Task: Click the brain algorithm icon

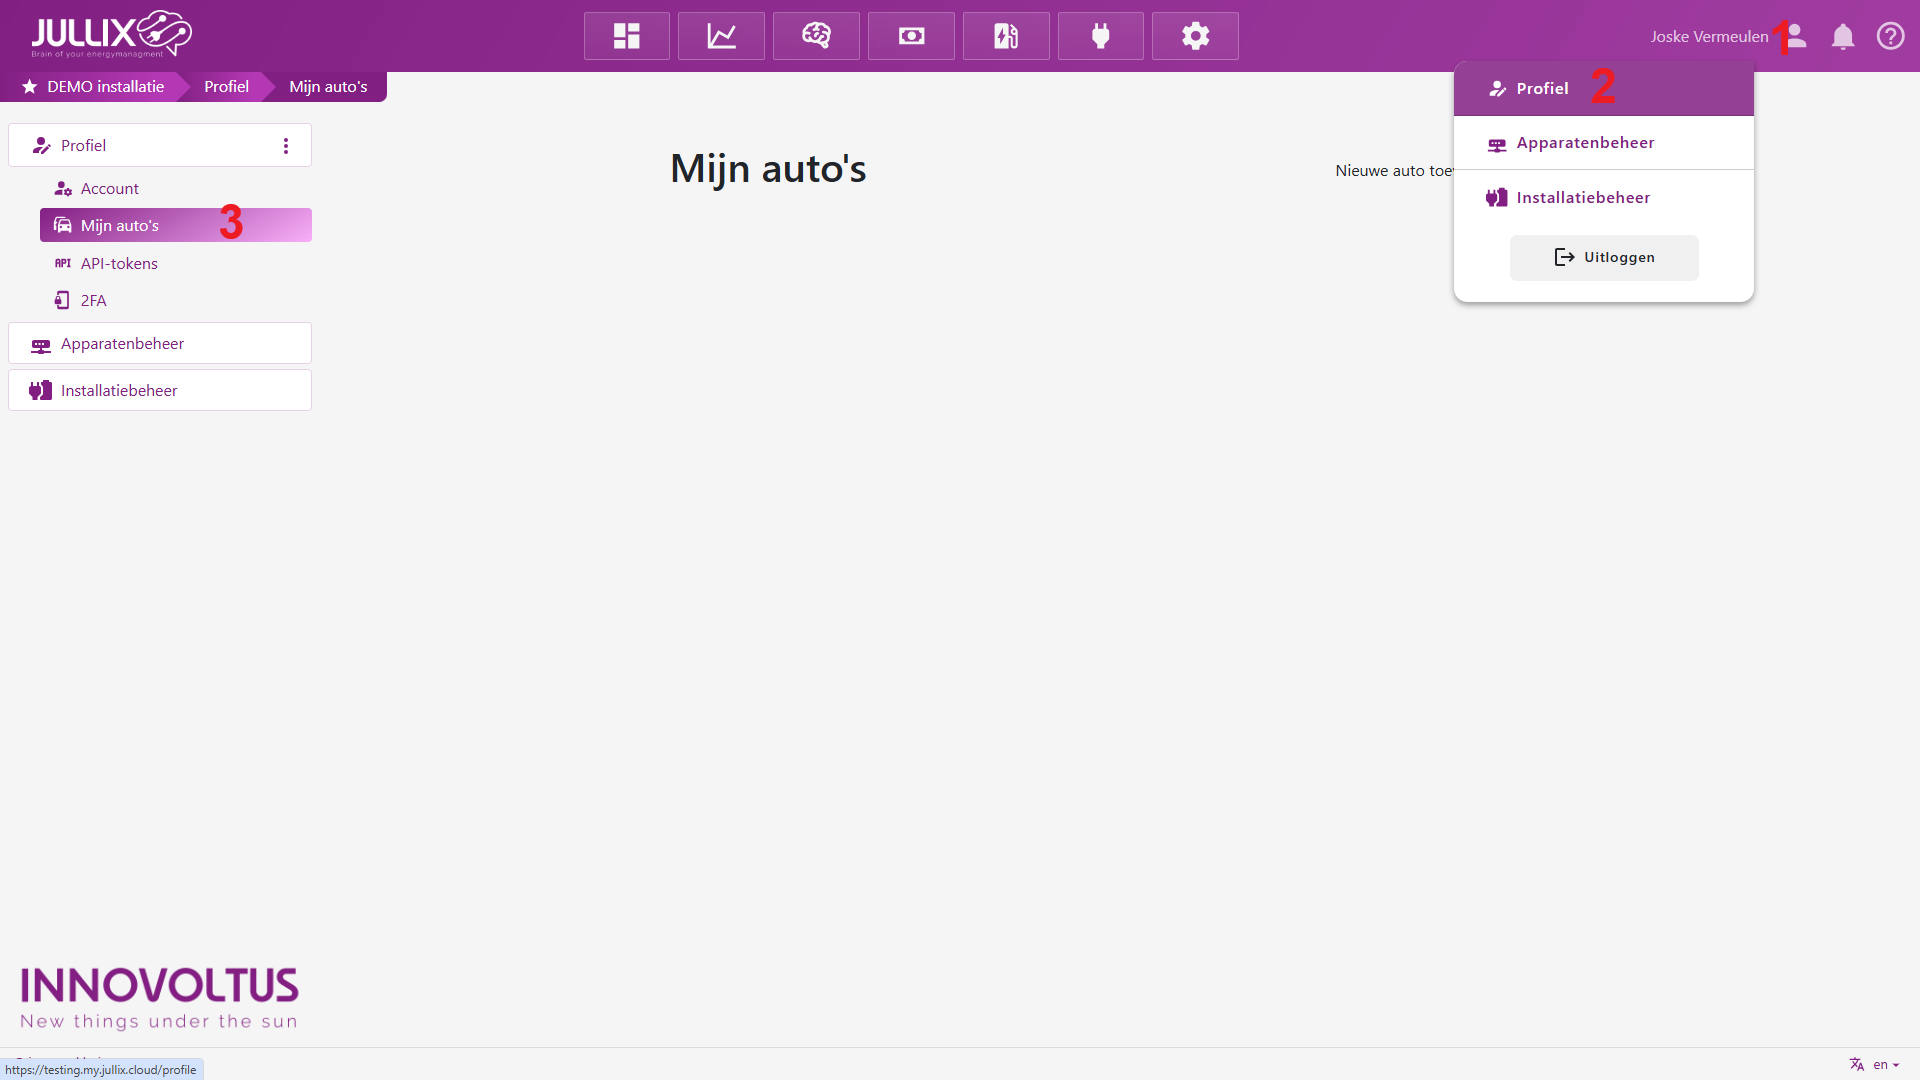Action: [816, 36]
